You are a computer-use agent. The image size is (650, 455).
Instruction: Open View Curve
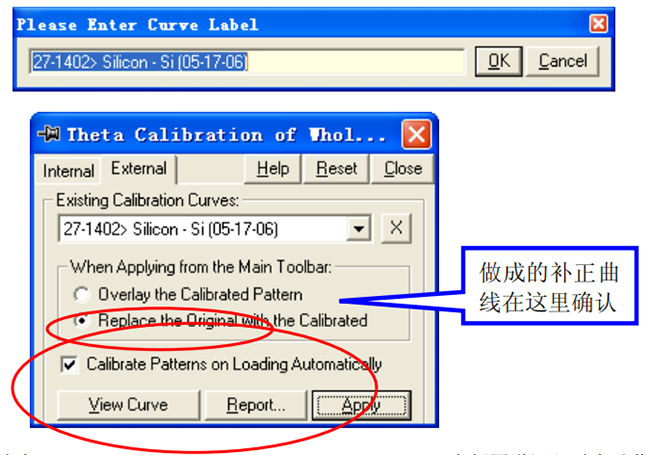[127, 405]
